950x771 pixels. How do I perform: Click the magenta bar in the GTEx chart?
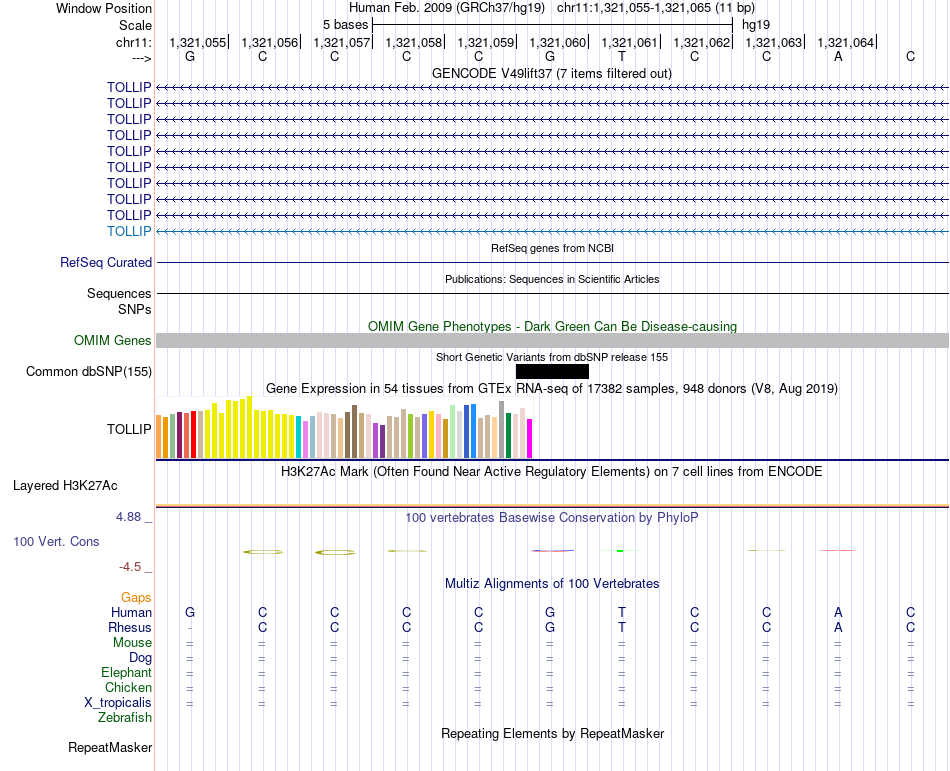coord(530,438)
